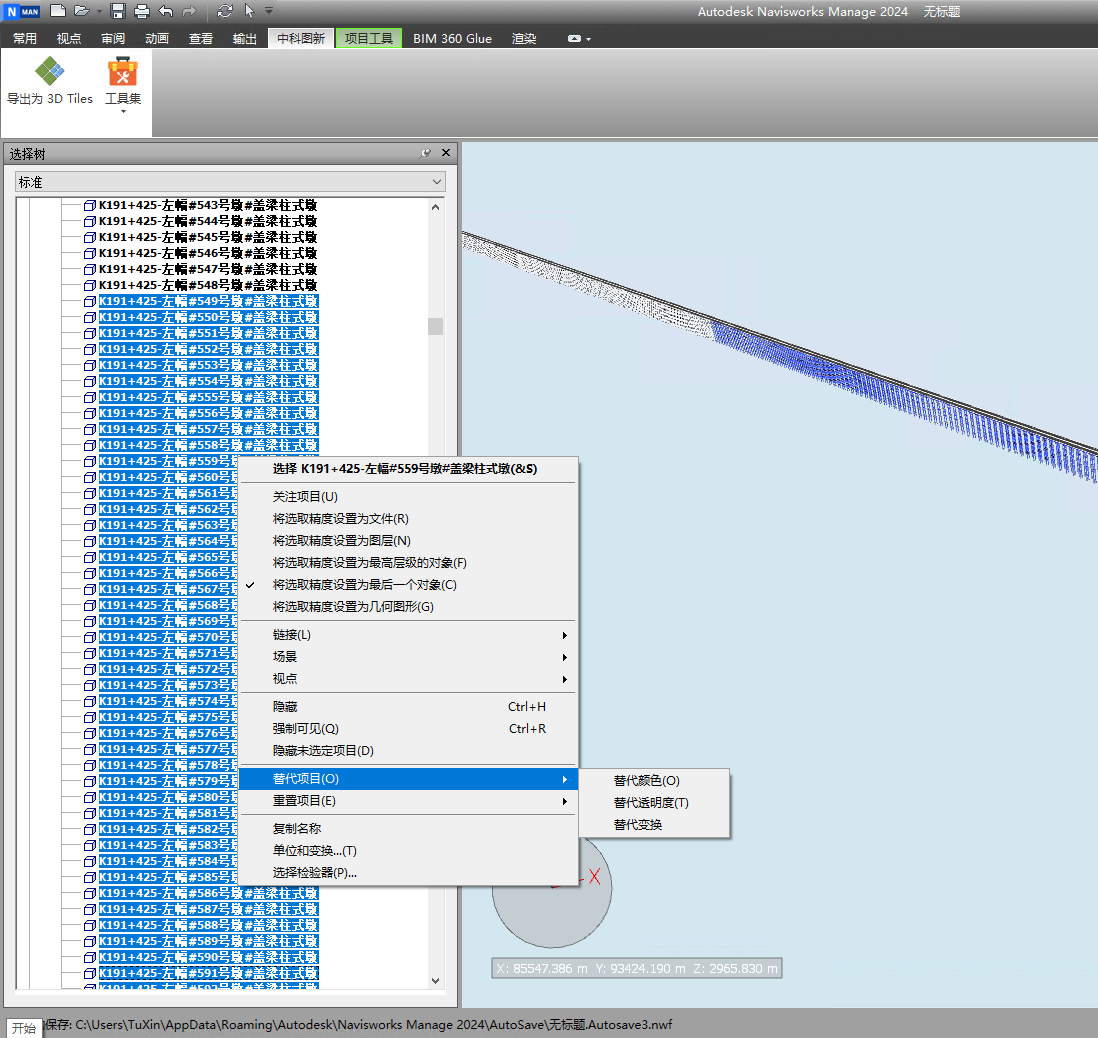The width and height of the screenshot is (1098, 1038).
Task: Save the file with the floppy icon
Action: (x=118, y=11)
